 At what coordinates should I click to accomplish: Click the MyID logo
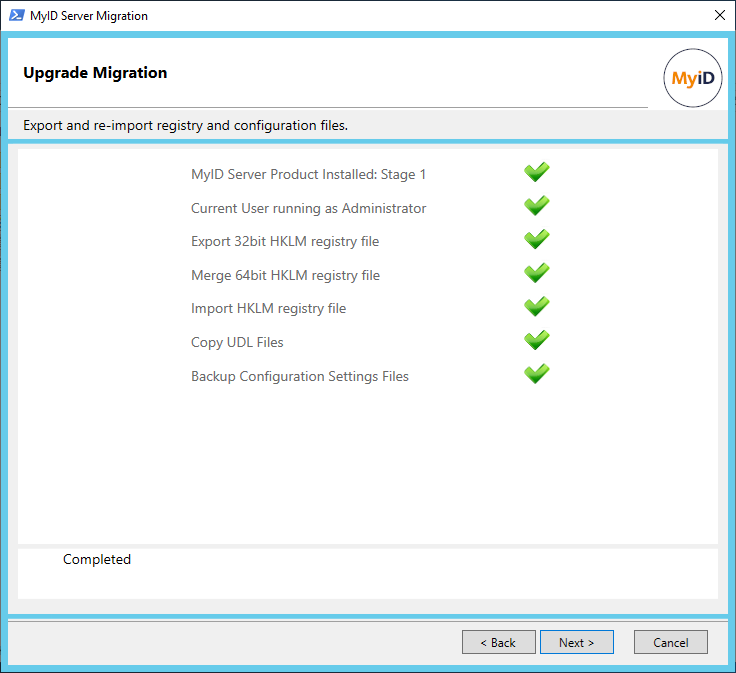pos(692,78)
